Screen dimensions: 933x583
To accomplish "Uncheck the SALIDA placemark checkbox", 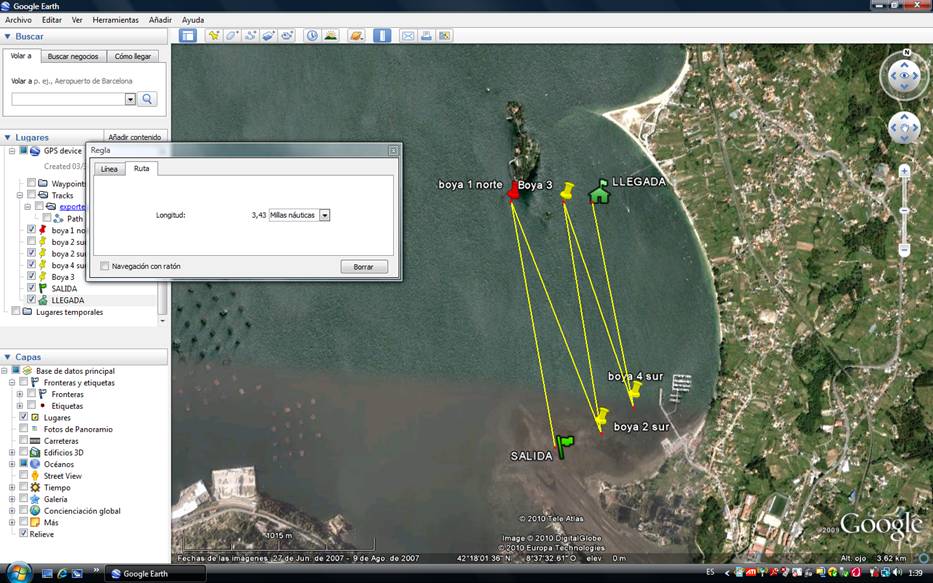I will click(x=32, y=288).
